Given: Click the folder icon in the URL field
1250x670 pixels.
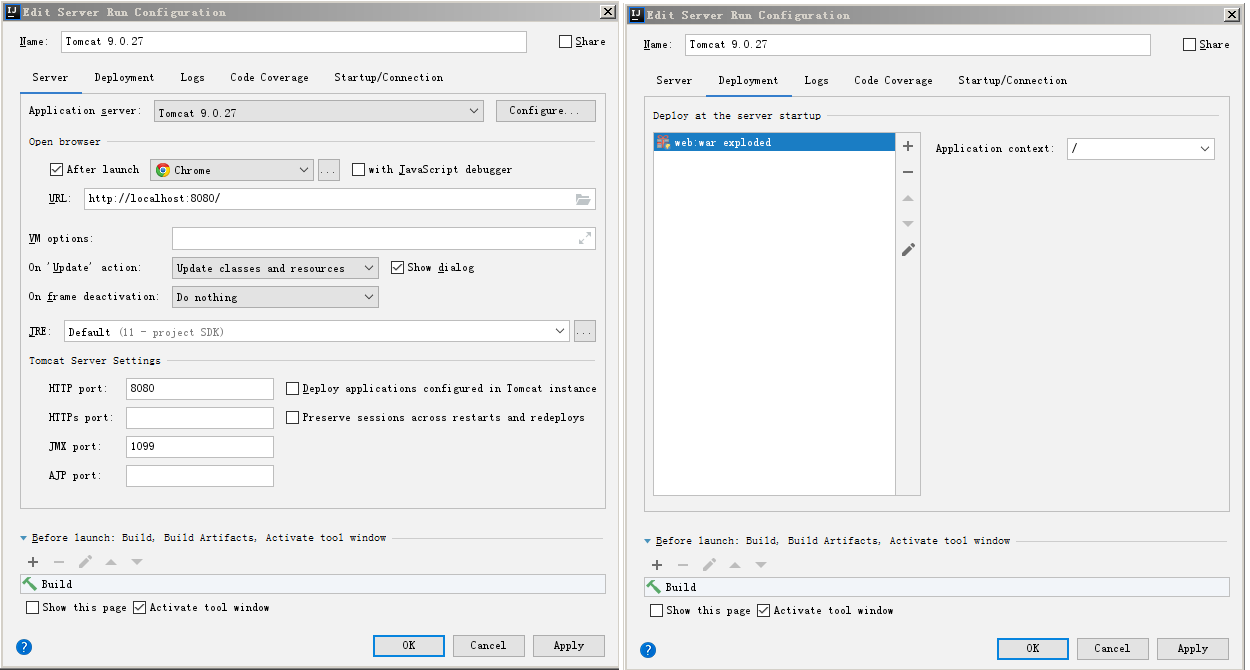Looking at the screenshot, I should click(x=583, y=199).
